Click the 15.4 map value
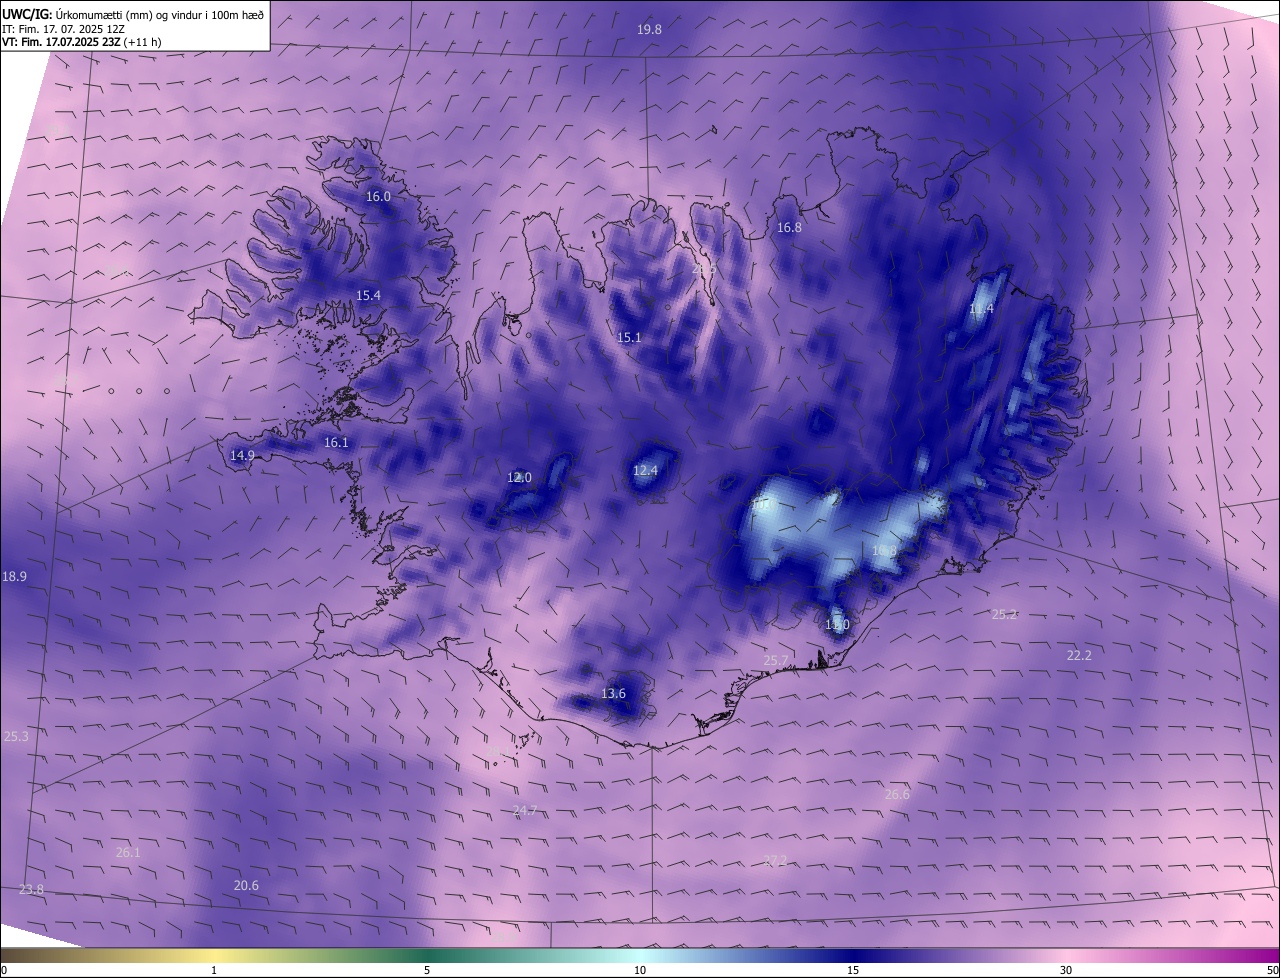Screen dimensions: 1280x978 (368, 296)
